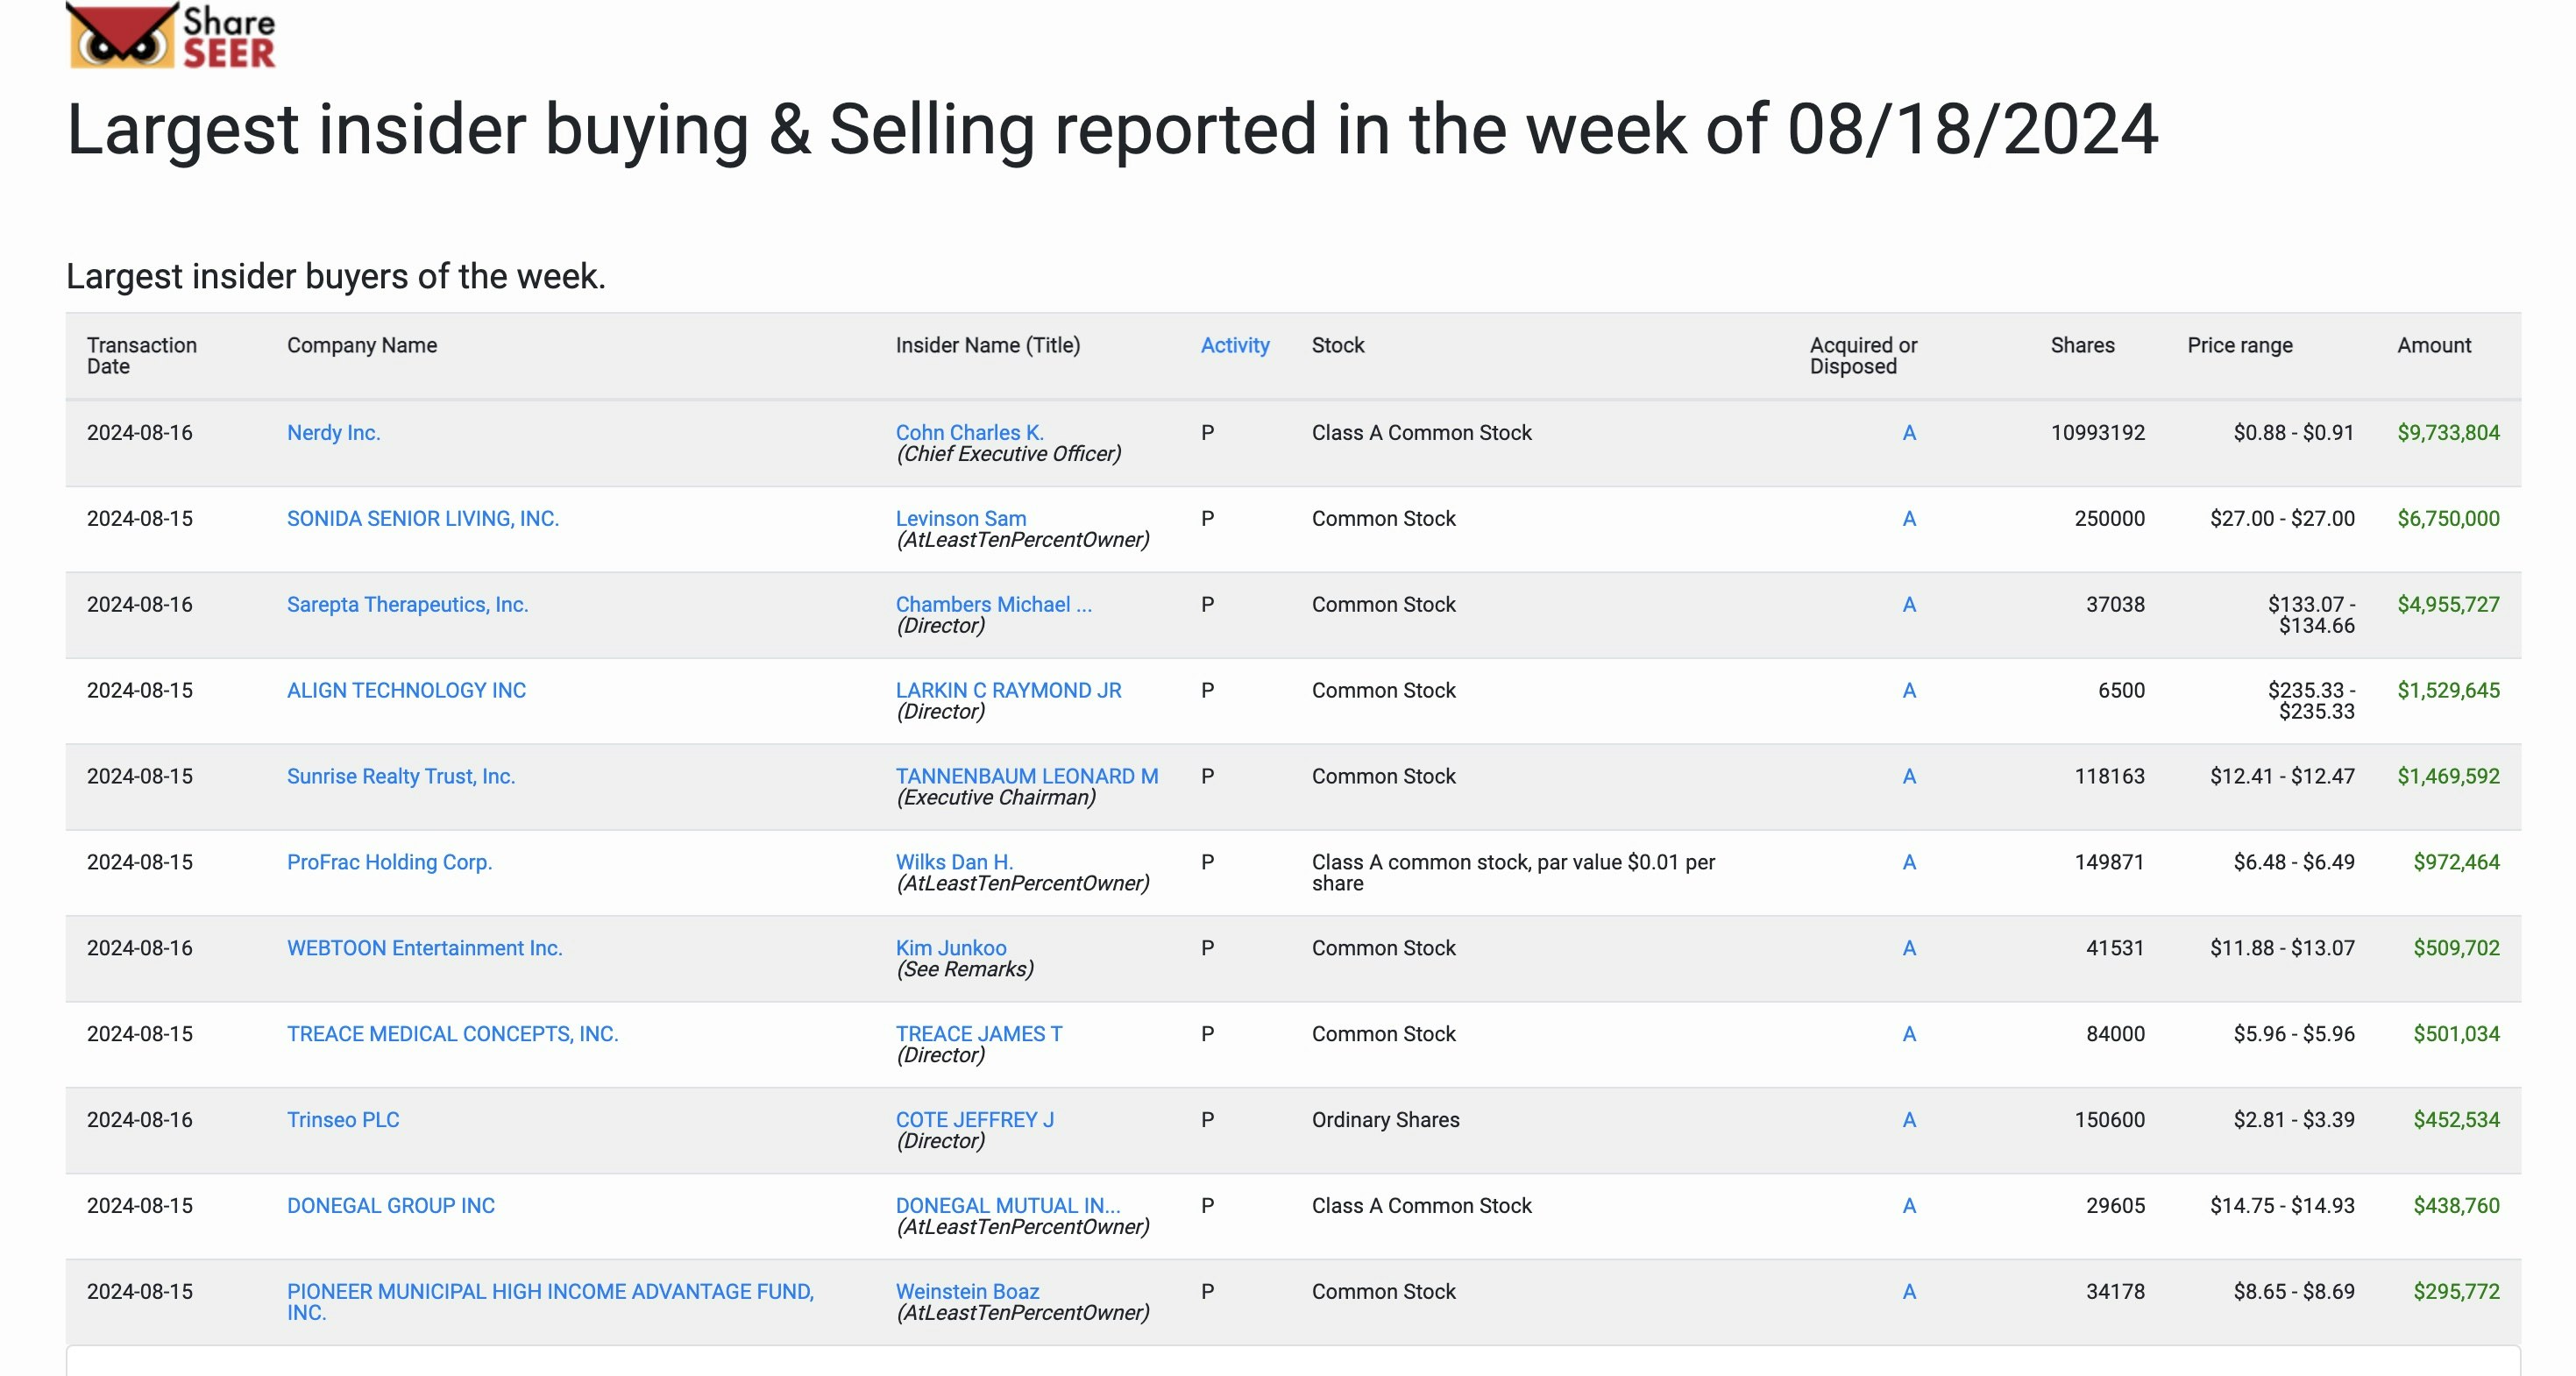Screen dimensions: 2576x1376
Task: Open ALIGN TECHNOLOGY INC link
Action: [x=406, y=690]
